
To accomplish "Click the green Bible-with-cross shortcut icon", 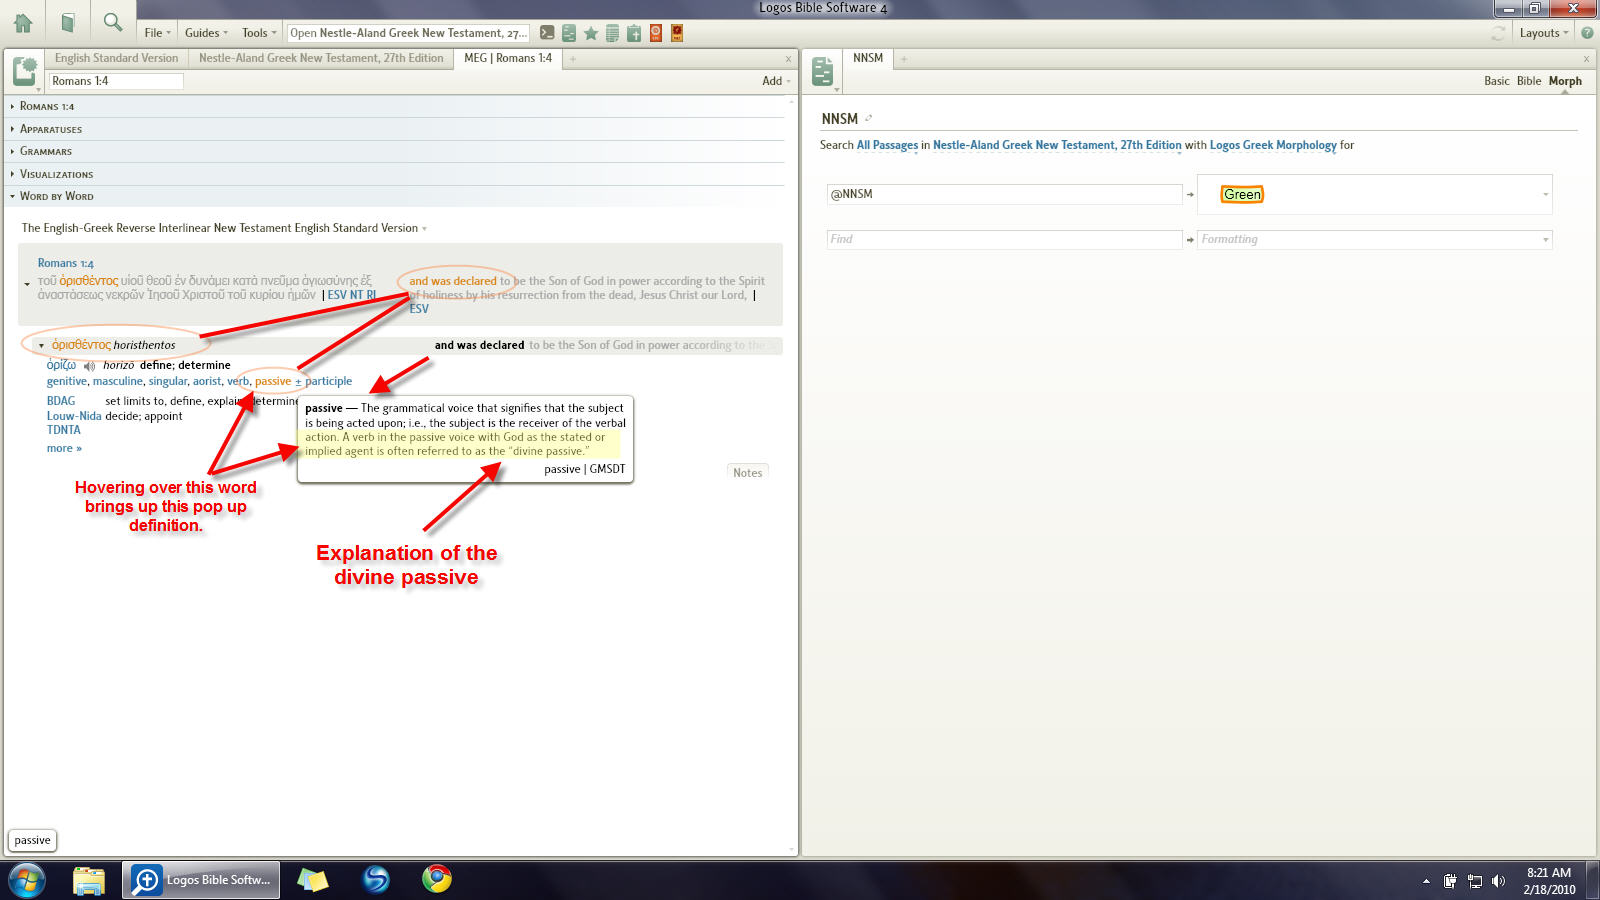I will click(634, 33).
